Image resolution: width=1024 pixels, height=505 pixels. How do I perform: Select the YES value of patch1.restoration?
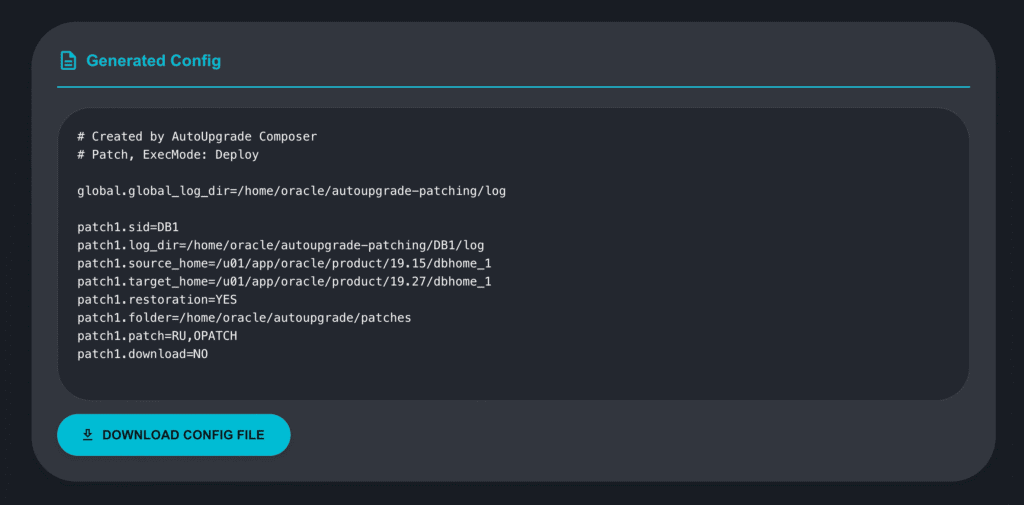pos(226,299)
